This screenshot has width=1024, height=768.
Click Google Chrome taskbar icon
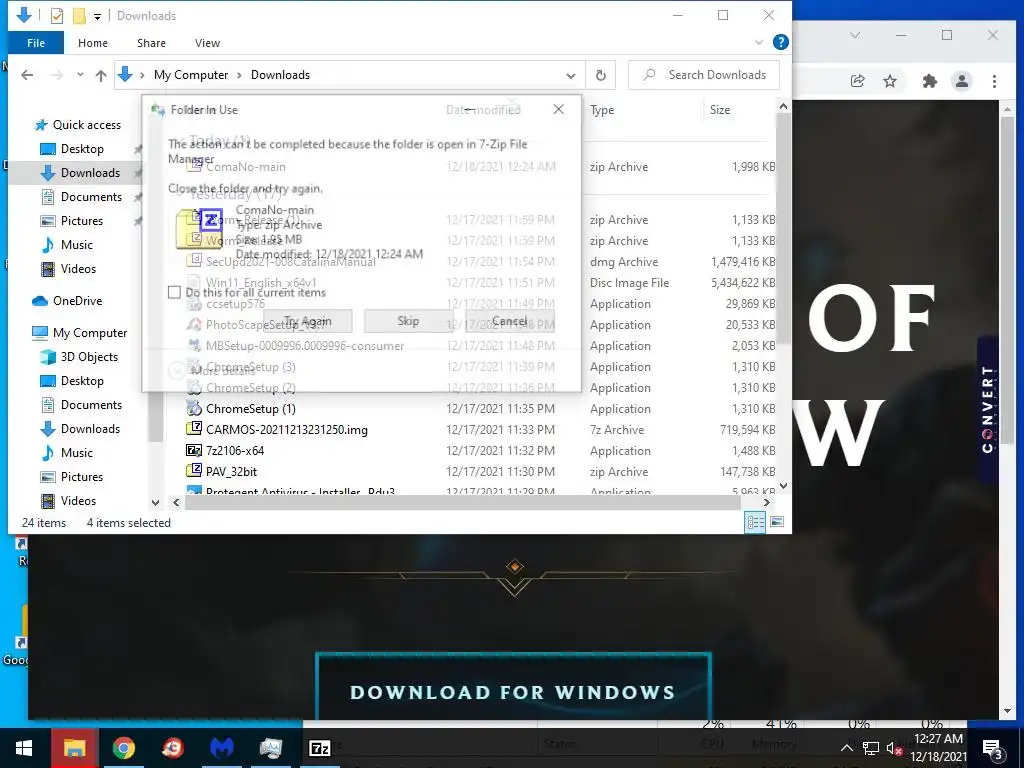tap(123, 748)
